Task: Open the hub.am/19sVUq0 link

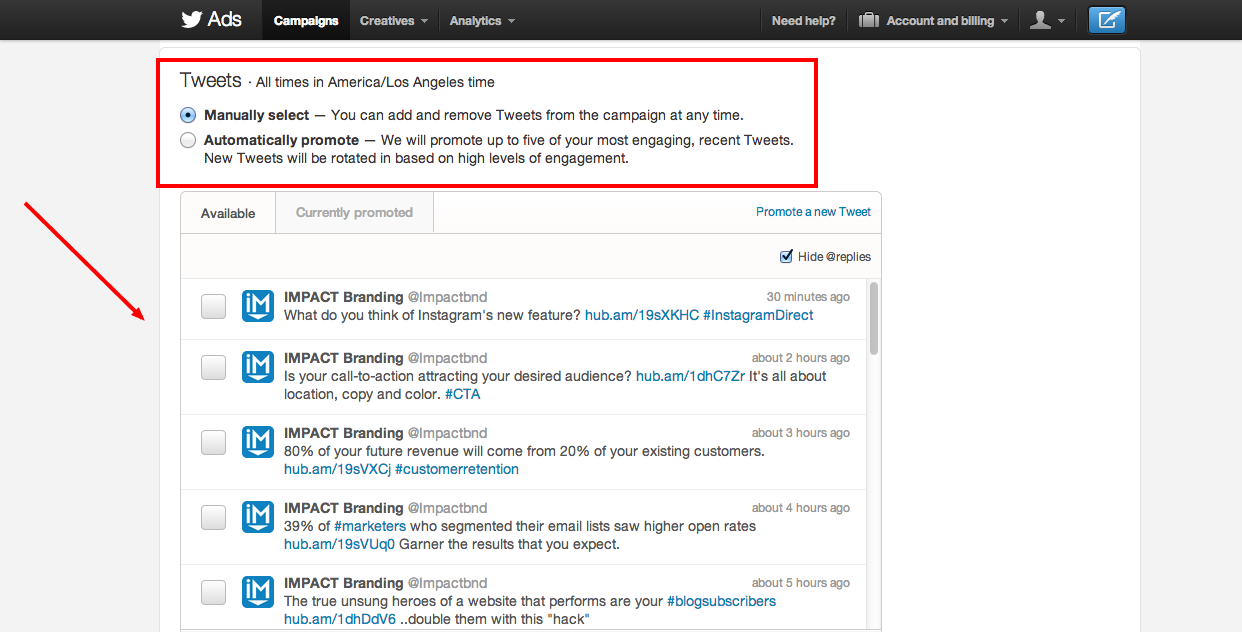Action: click(339, 544)
